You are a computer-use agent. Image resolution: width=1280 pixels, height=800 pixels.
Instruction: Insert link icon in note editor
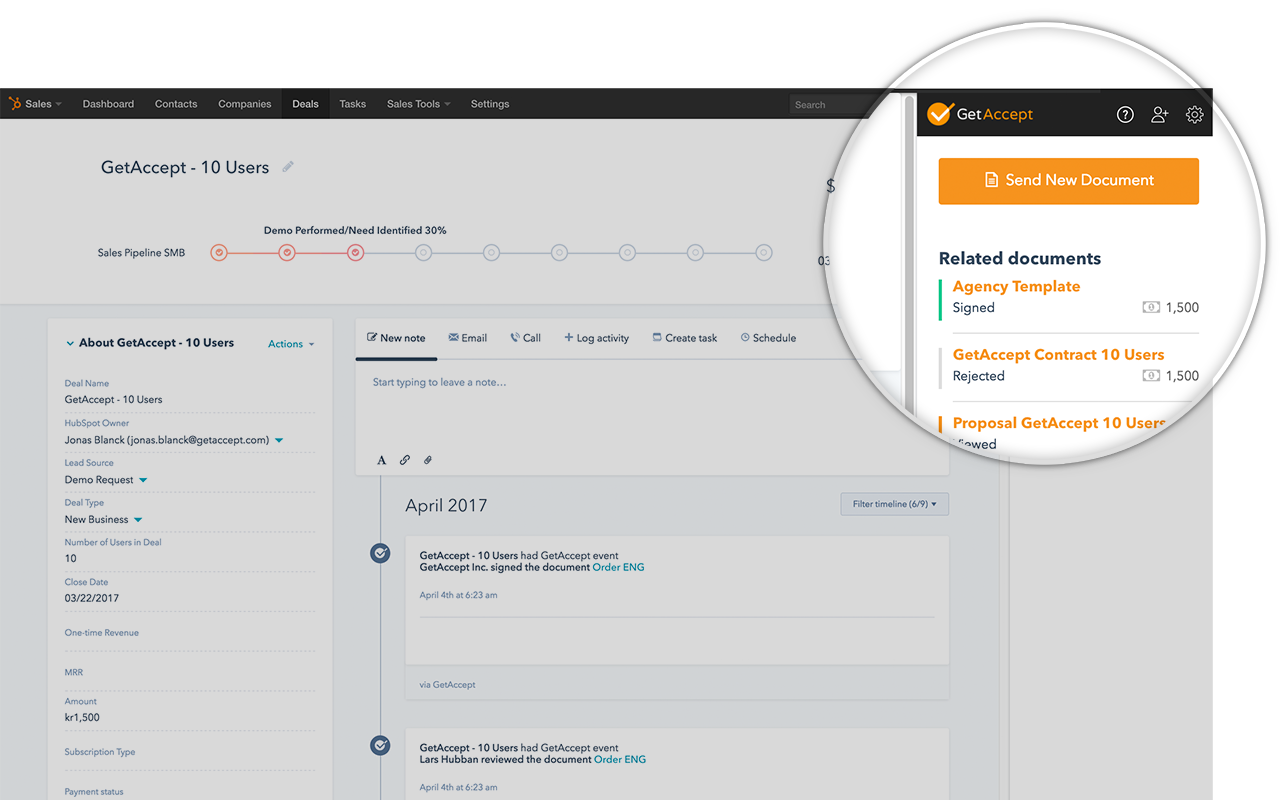point(404,460)
